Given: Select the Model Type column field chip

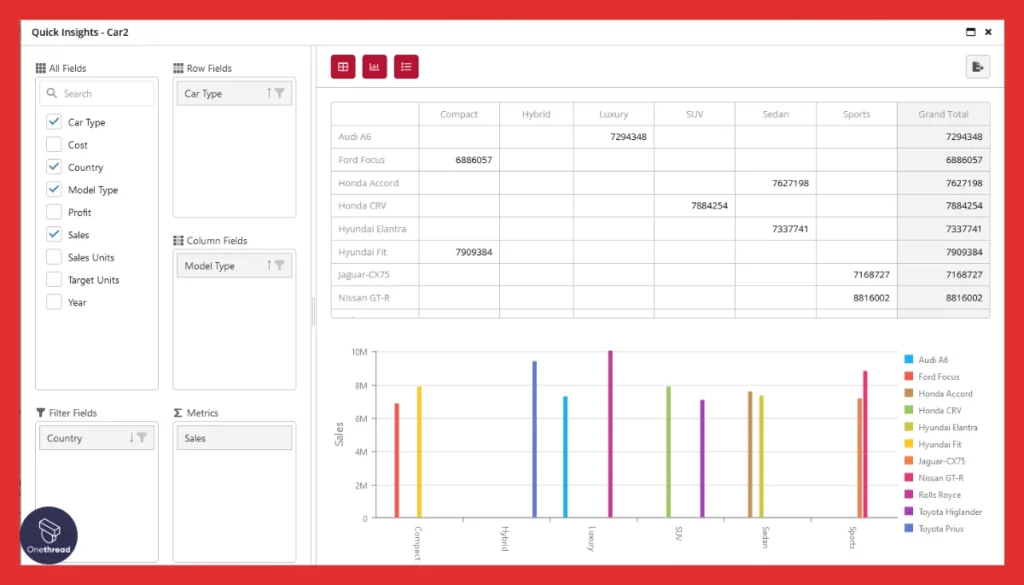Looking at the screenshot, I should (234, 266).
